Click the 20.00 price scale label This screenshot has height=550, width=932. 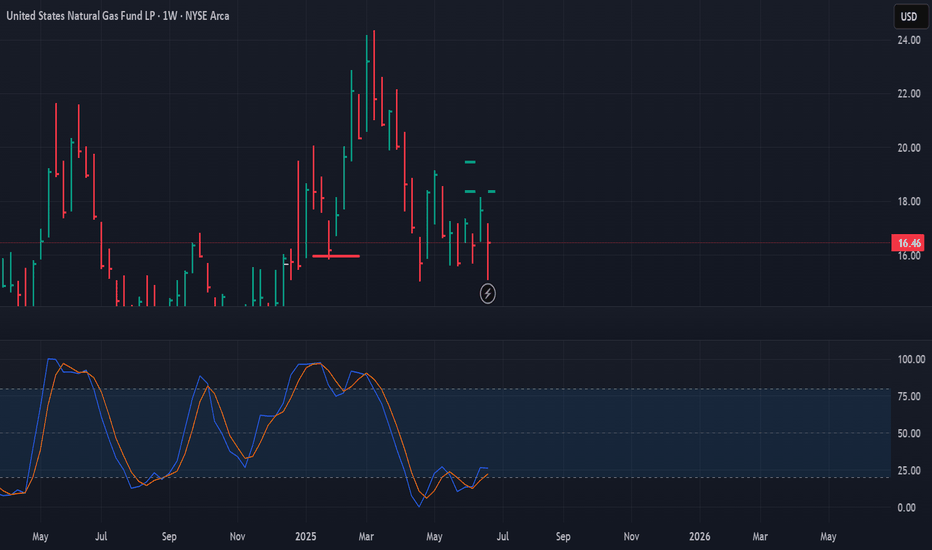point(909,147)
